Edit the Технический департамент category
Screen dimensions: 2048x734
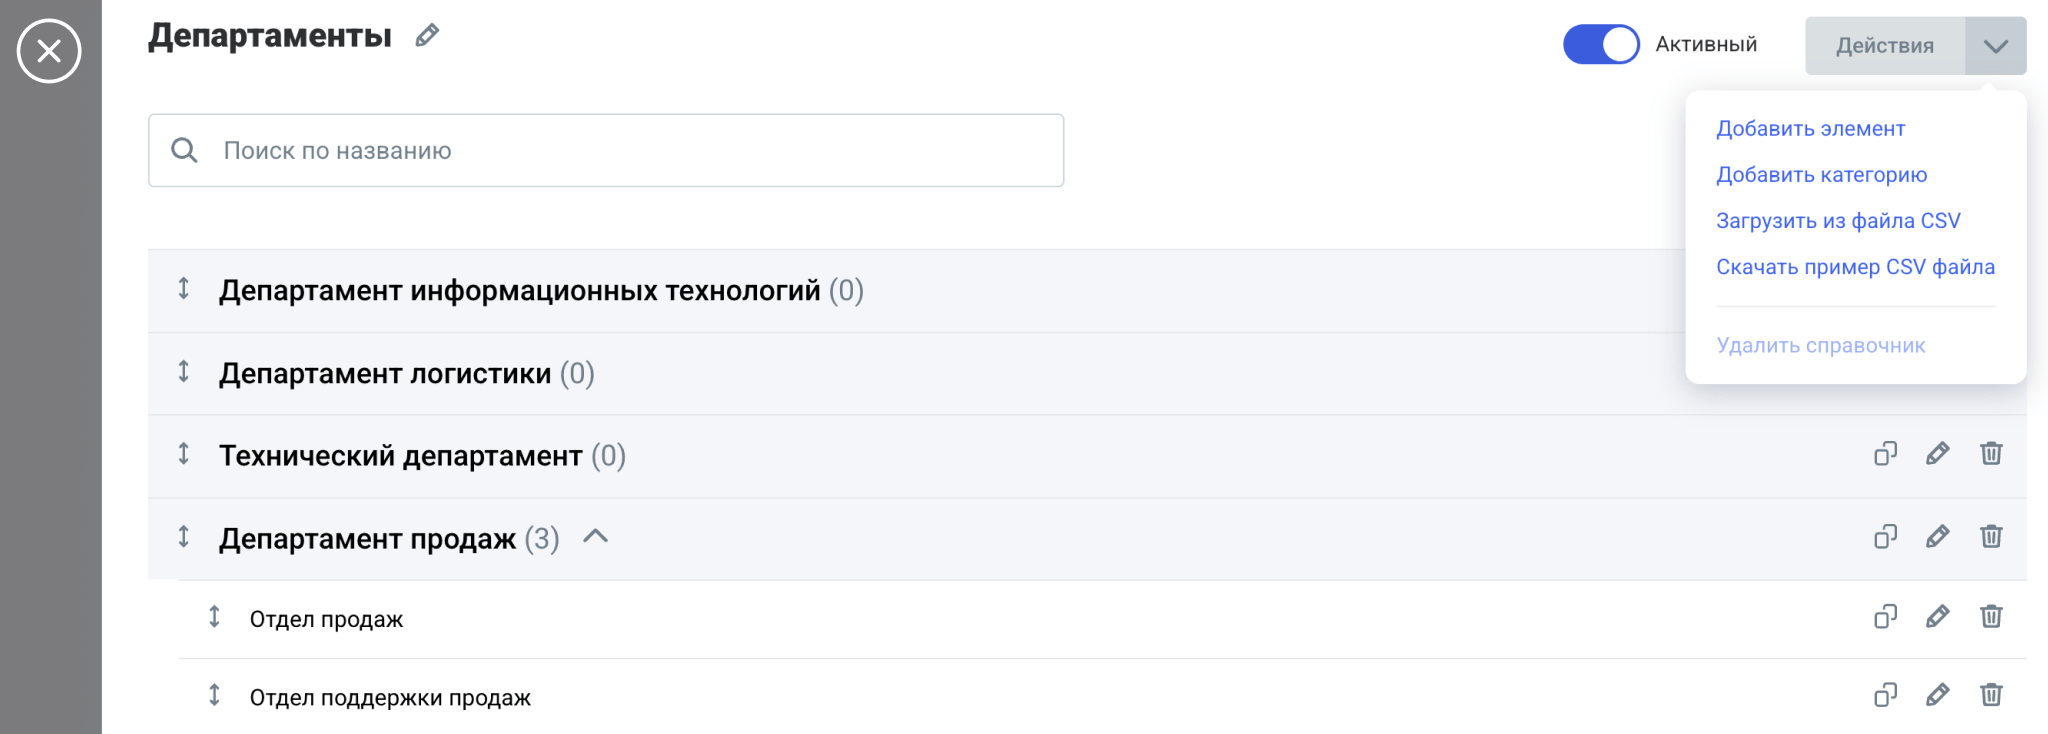click(x=1937, y=454)
